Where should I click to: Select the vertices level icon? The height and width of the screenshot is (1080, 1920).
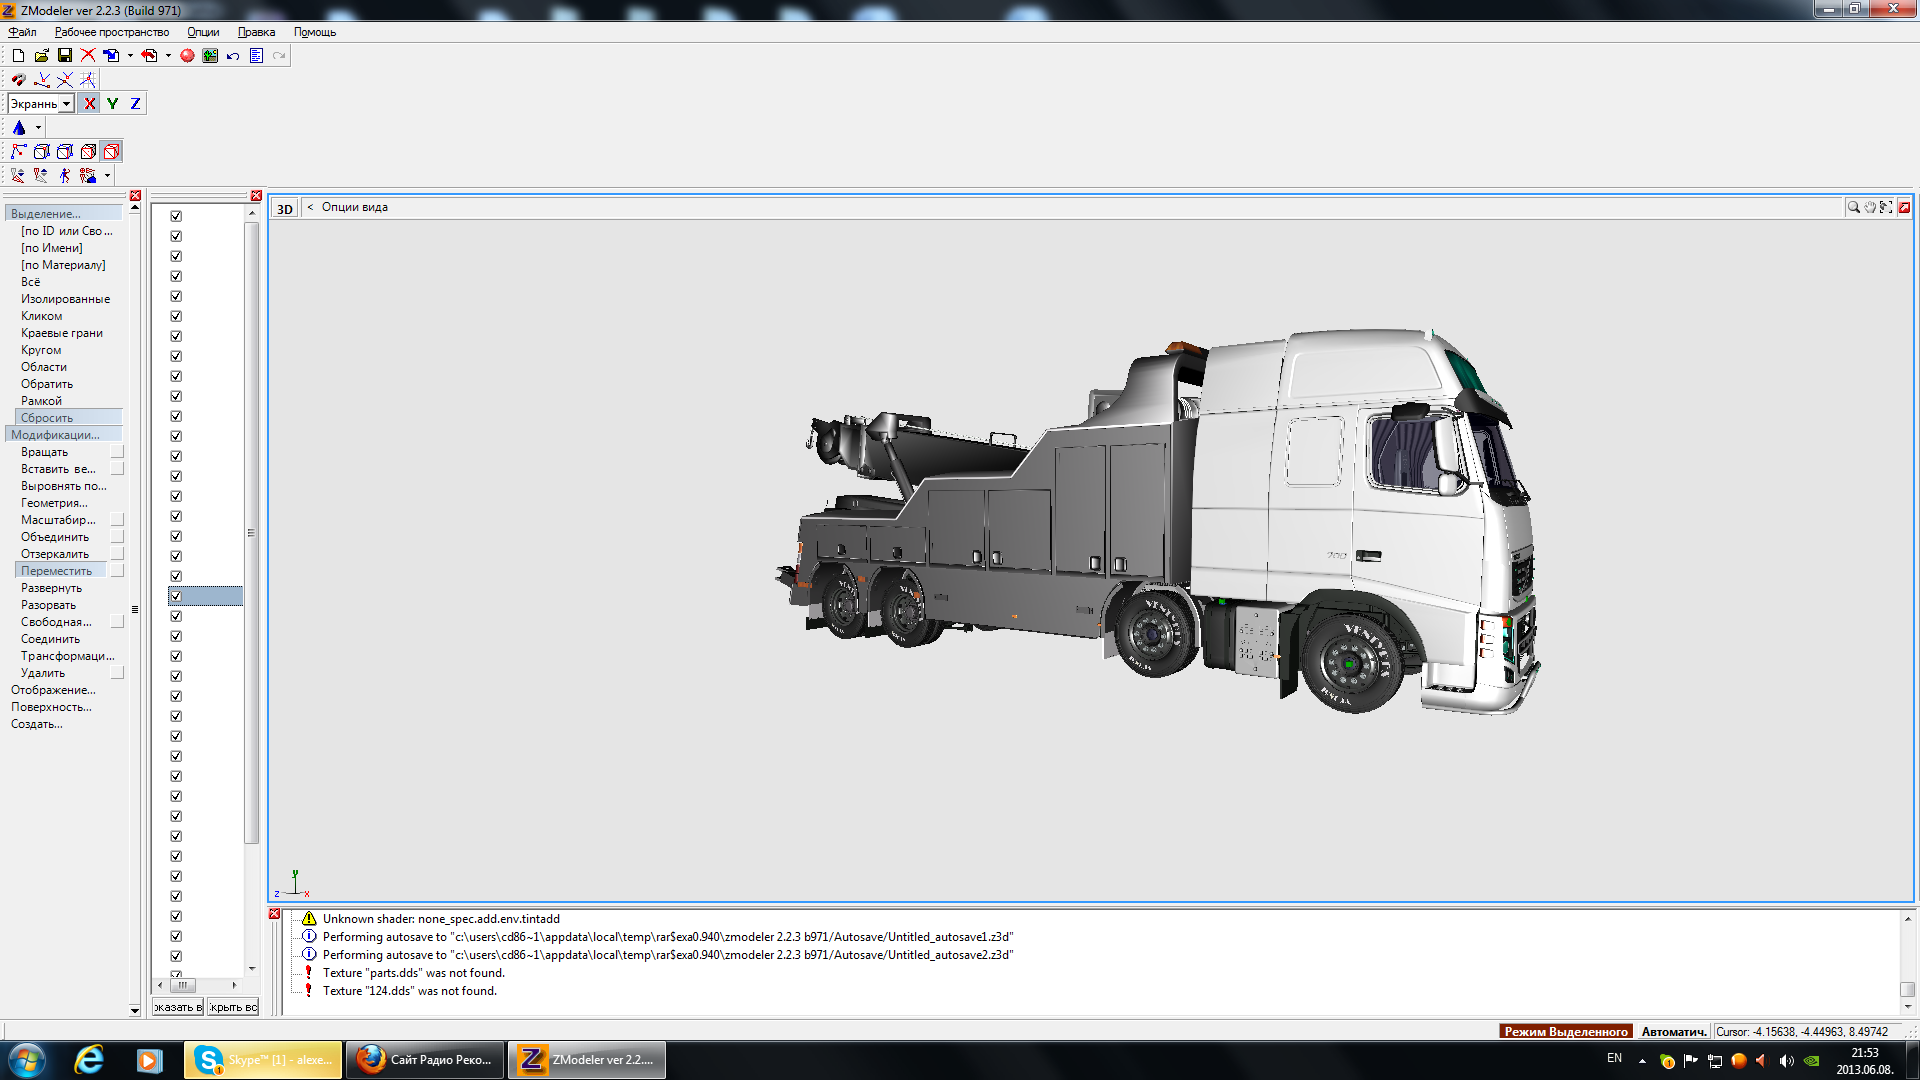[x=18, y=152]
